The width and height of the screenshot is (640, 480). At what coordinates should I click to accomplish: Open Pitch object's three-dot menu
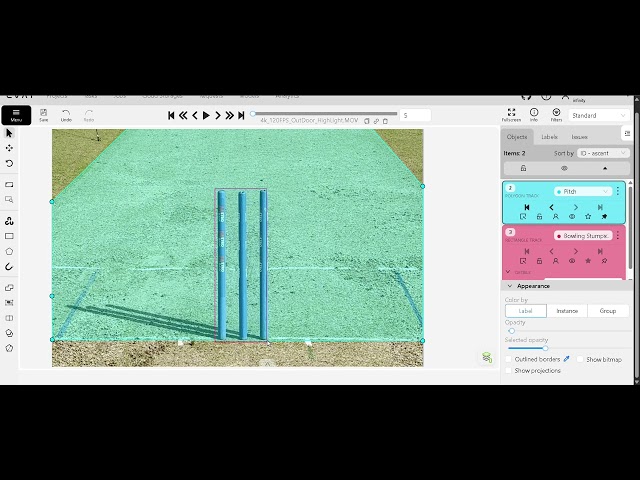(x=618, y=191)
